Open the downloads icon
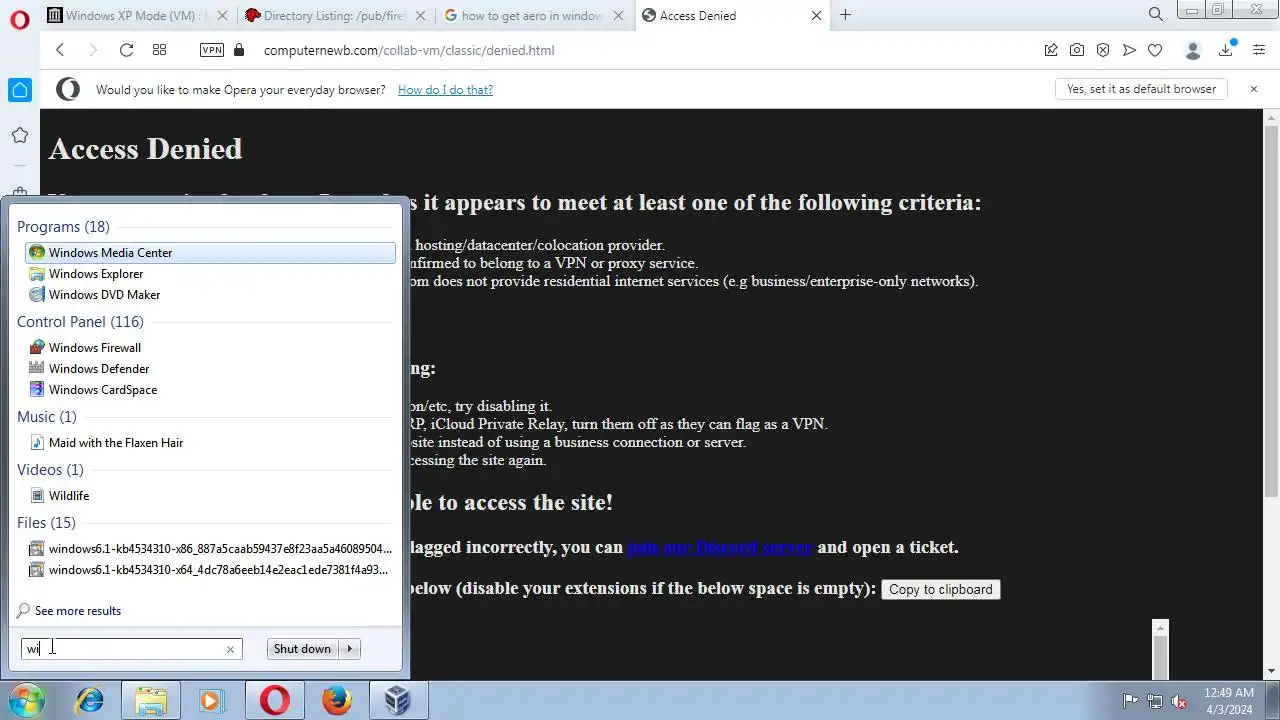Viewport: 1280px width, 720px height. [1226, 49]
